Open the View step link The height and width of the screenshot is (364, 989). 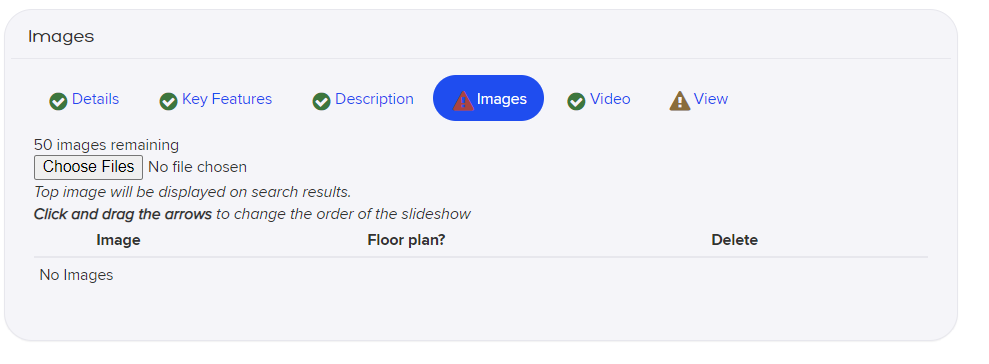(x=711, y=99)
